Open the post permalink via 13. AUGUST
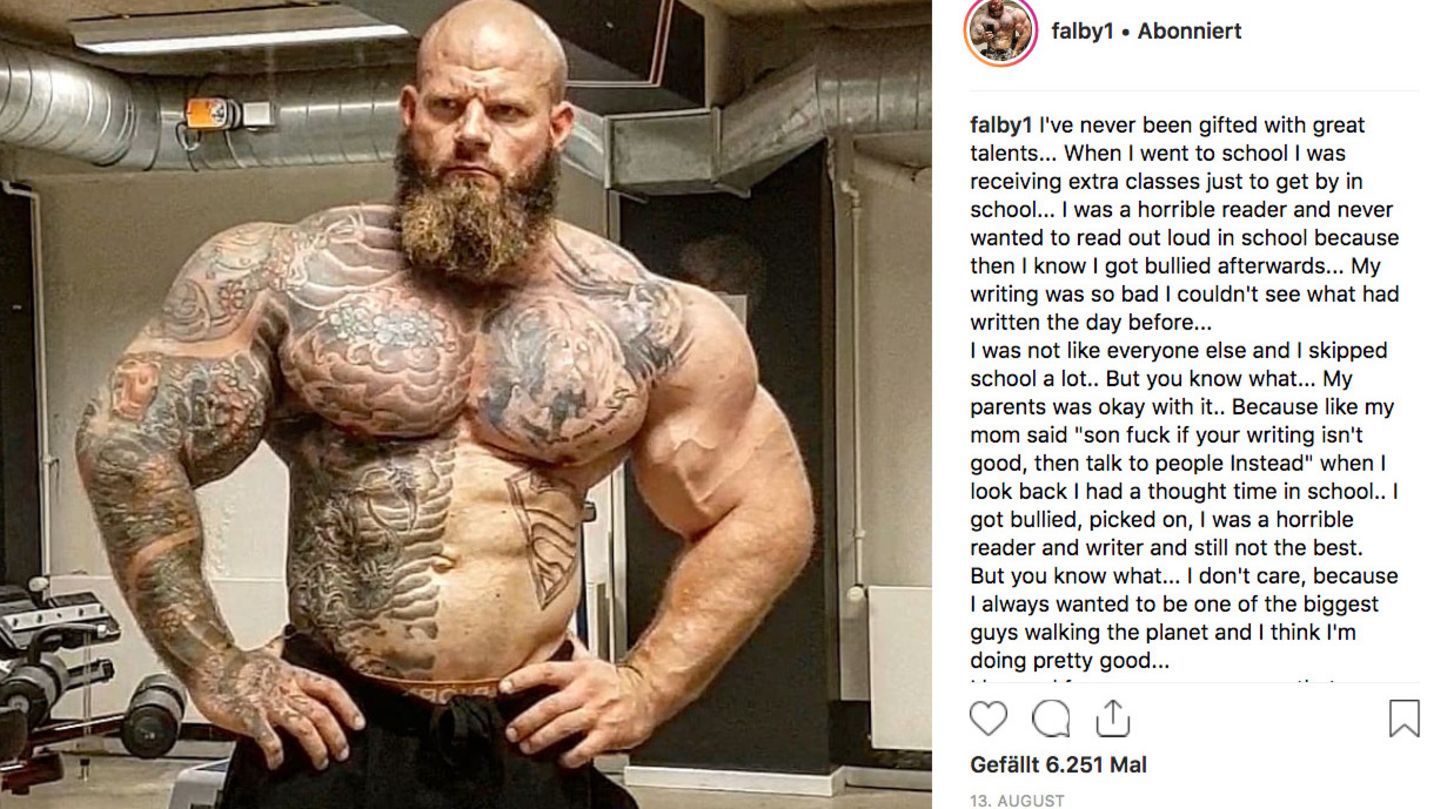 (x=1017, y=800)
